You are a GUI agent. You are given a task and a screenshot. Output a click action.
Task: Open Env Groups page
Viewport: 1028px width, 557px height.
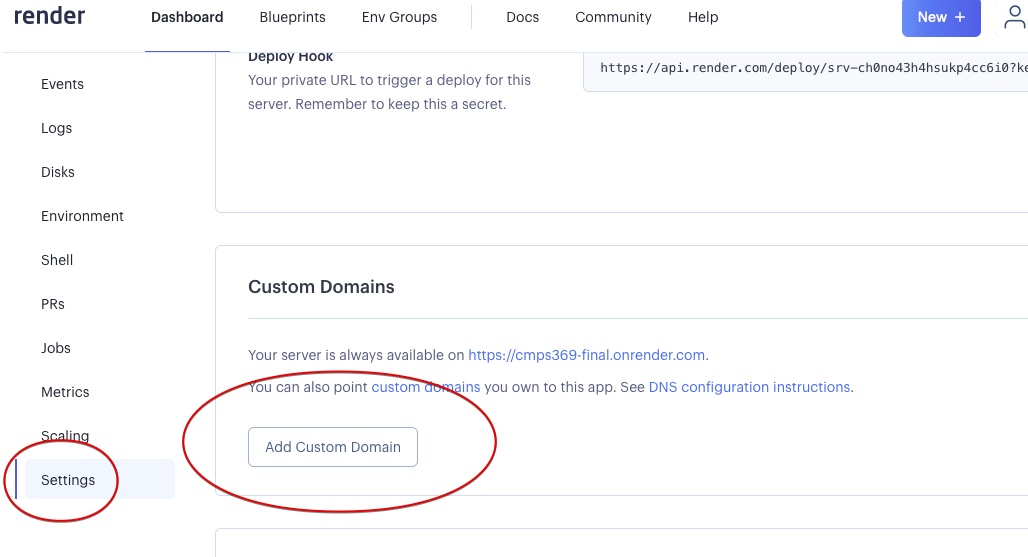click(x=399, y=17)
